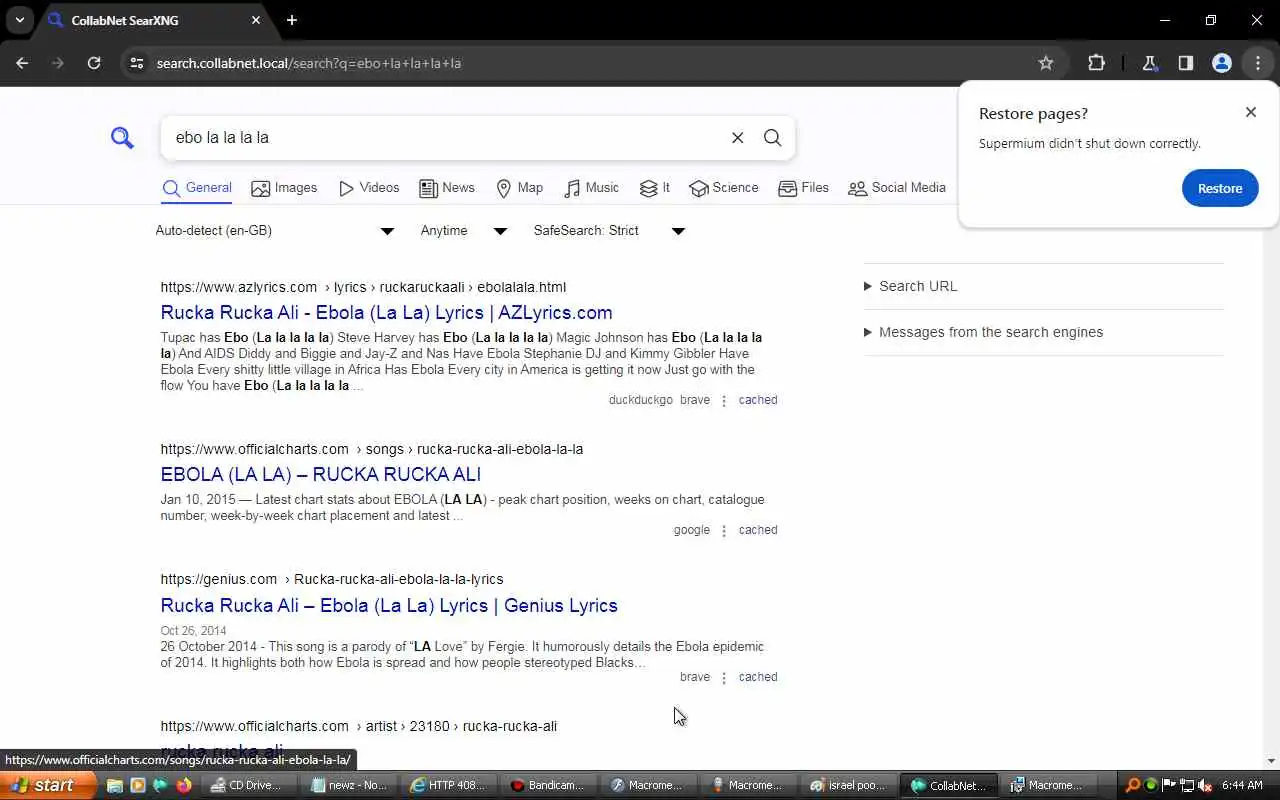
Task: Switch to the Videos category
Action: (369, 188)
